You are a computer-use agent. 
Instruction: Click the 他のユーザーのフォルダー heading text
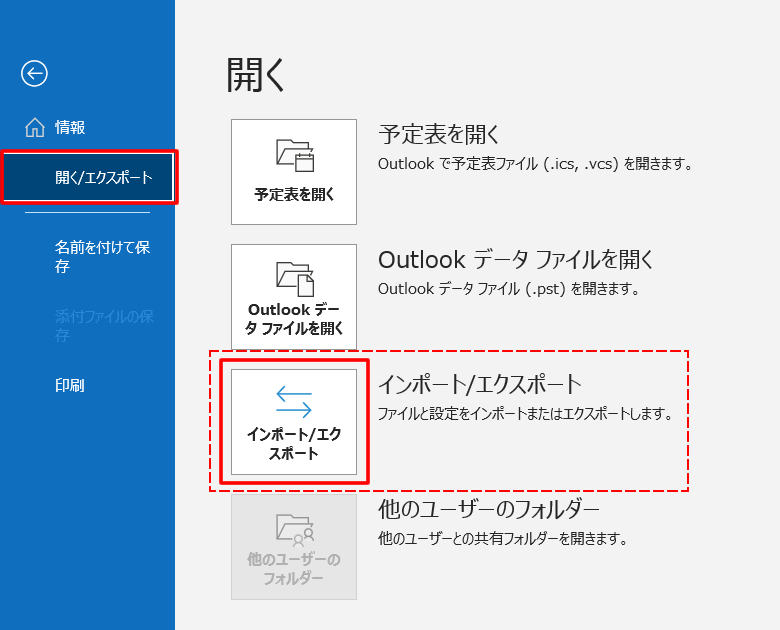489,509
